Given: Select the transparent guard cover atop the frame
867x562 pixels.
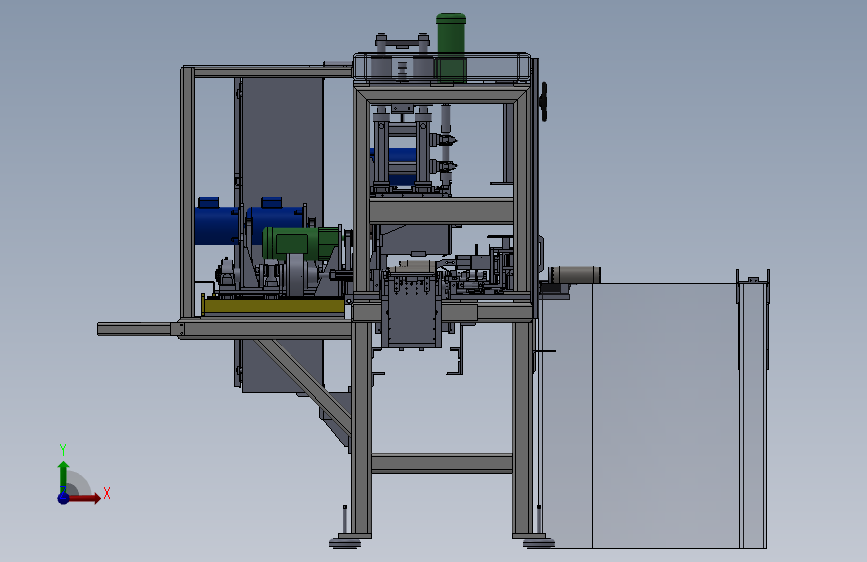Looking at the screenshot, I should 442,69.
